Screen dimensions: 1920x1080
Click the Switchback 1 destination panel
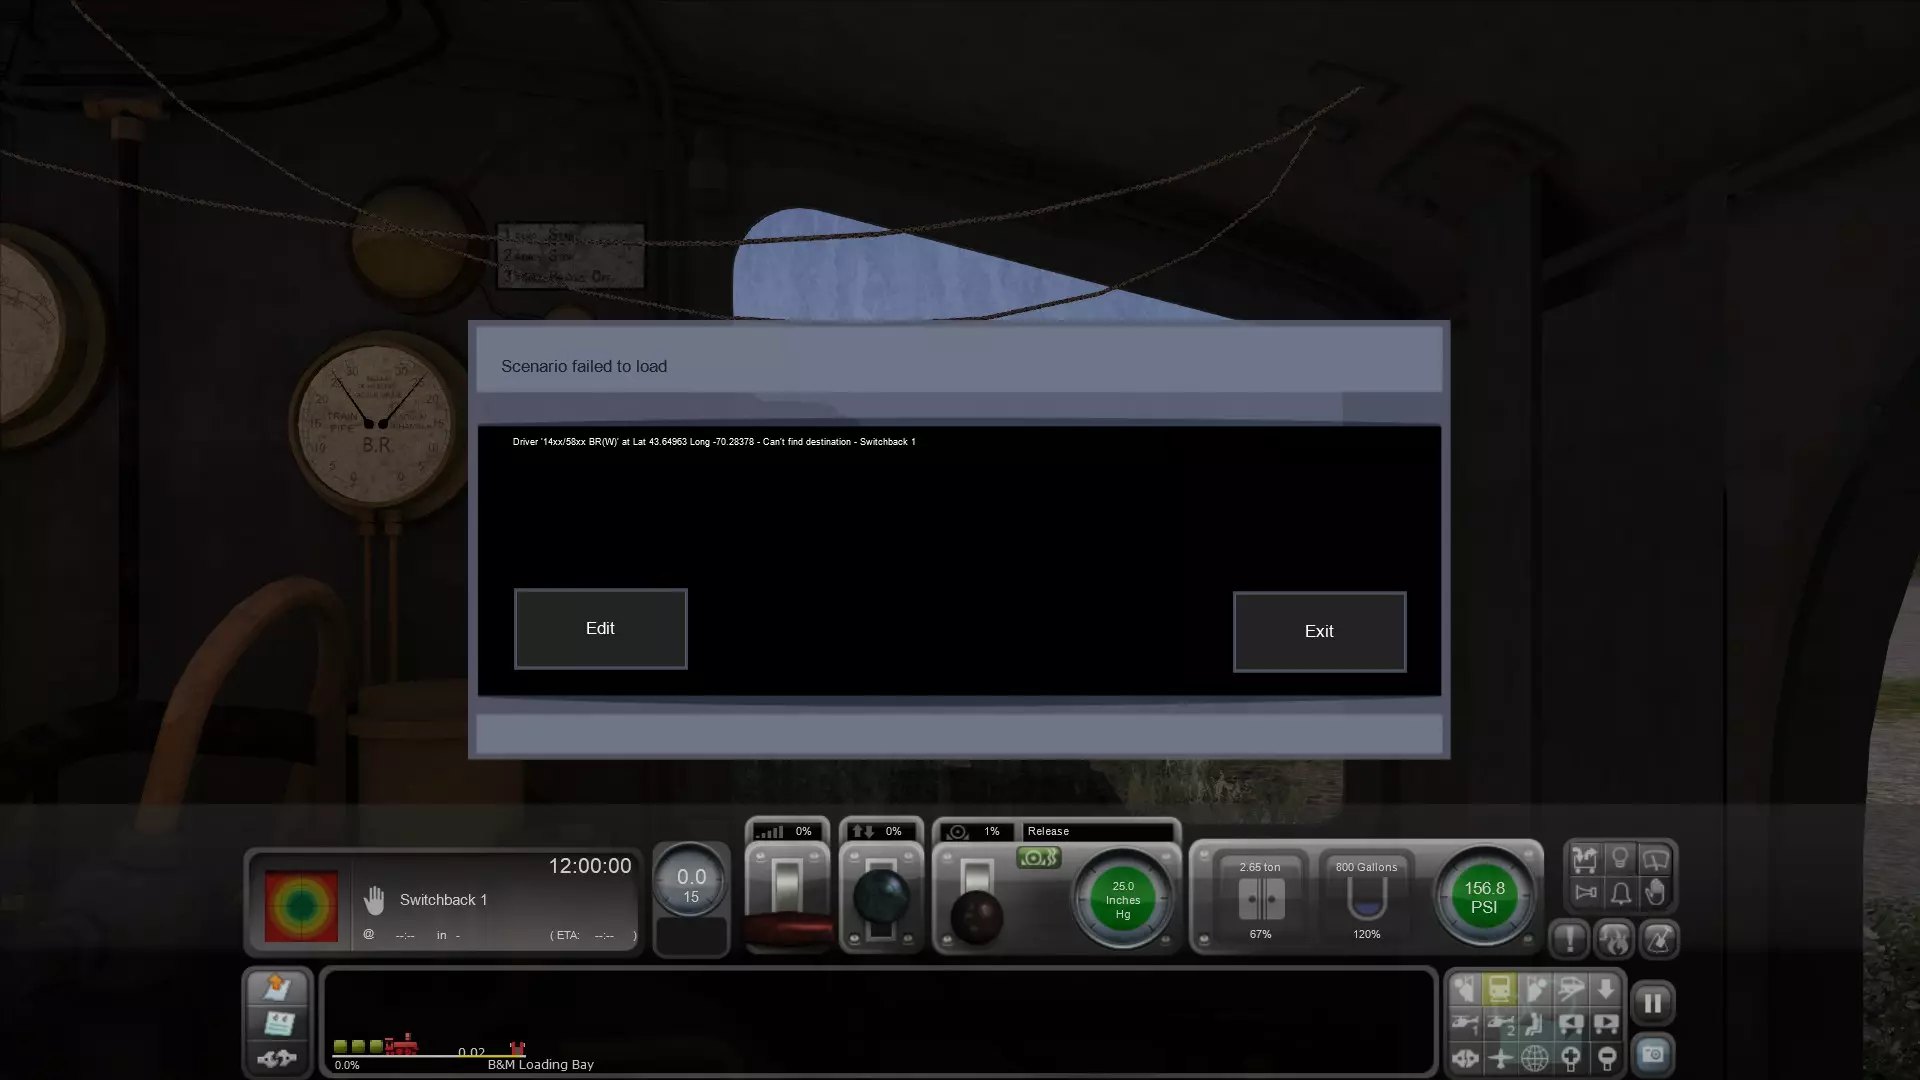(x=443, y=900)
